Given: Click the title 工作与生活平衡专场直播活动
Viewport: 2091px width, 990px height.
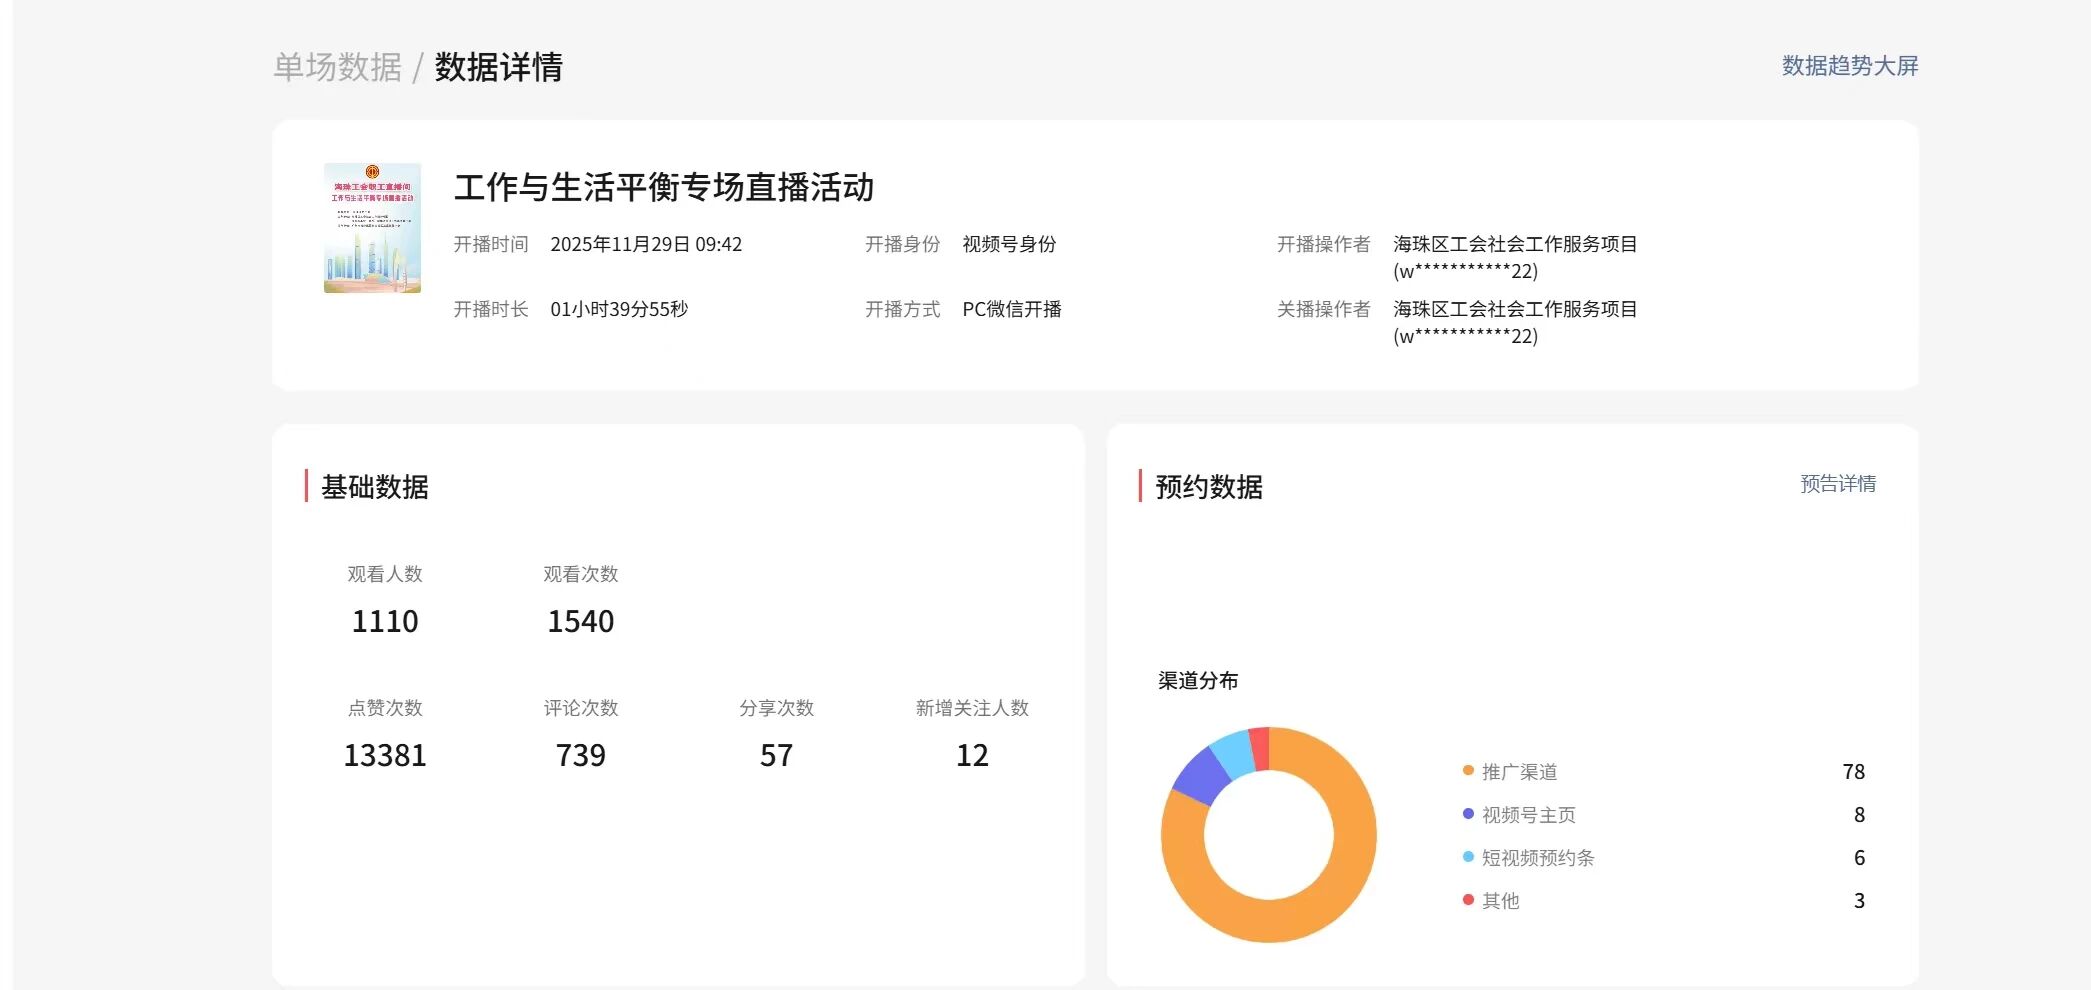Looking at the screenshot, I should [x=664, y=188].
